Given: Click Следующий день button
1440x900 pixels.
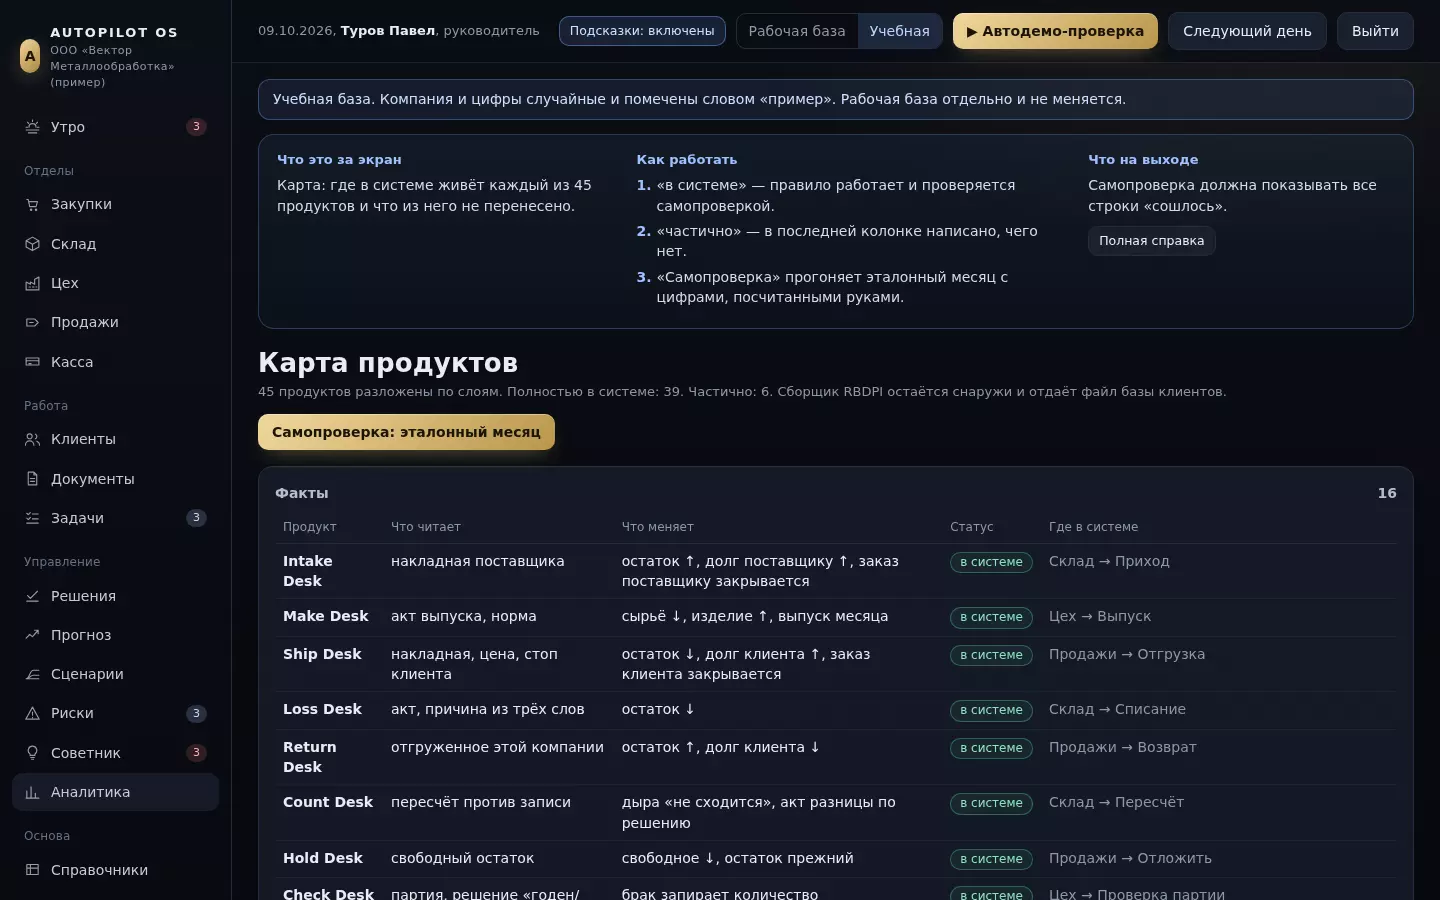Looking at the screenshot, I should pos(1247,31).
